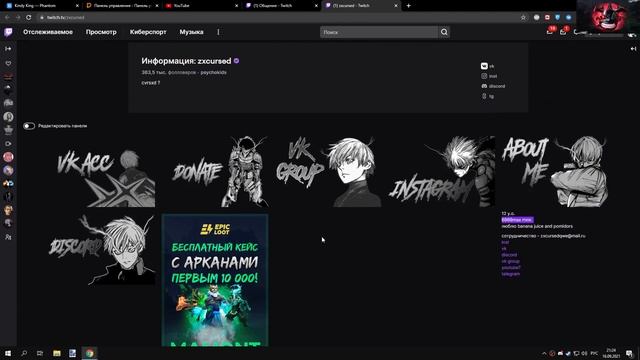Open File Explorer from taskbar
640x360 pixels.
pos(57,353)
